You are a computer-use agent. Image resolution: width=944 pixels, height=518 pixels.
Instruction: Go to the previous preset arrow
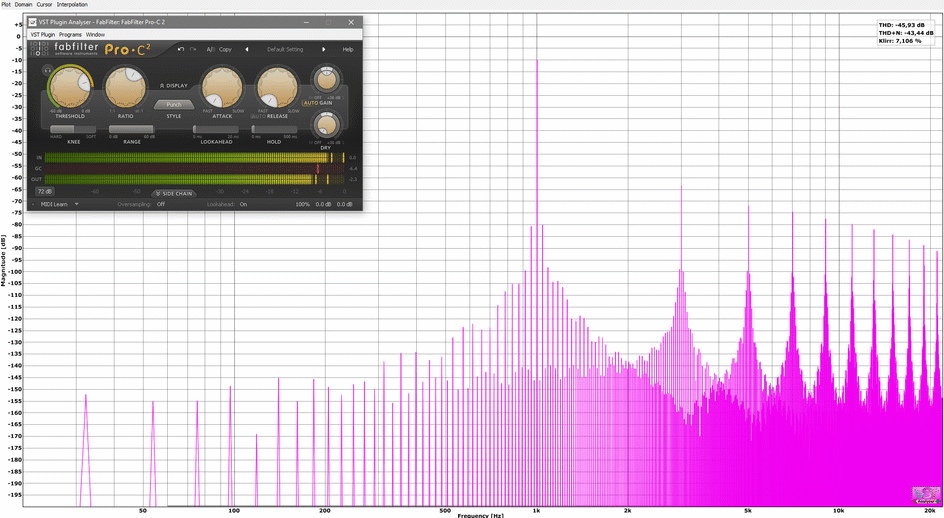click(246, 49)
